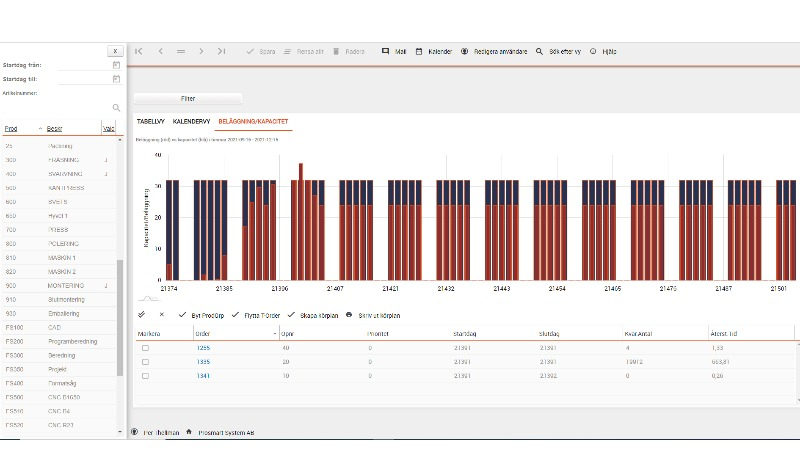Click production group list scrollbar thumb
This screenshot has height=460, width=800.
(x=120, y=318)
